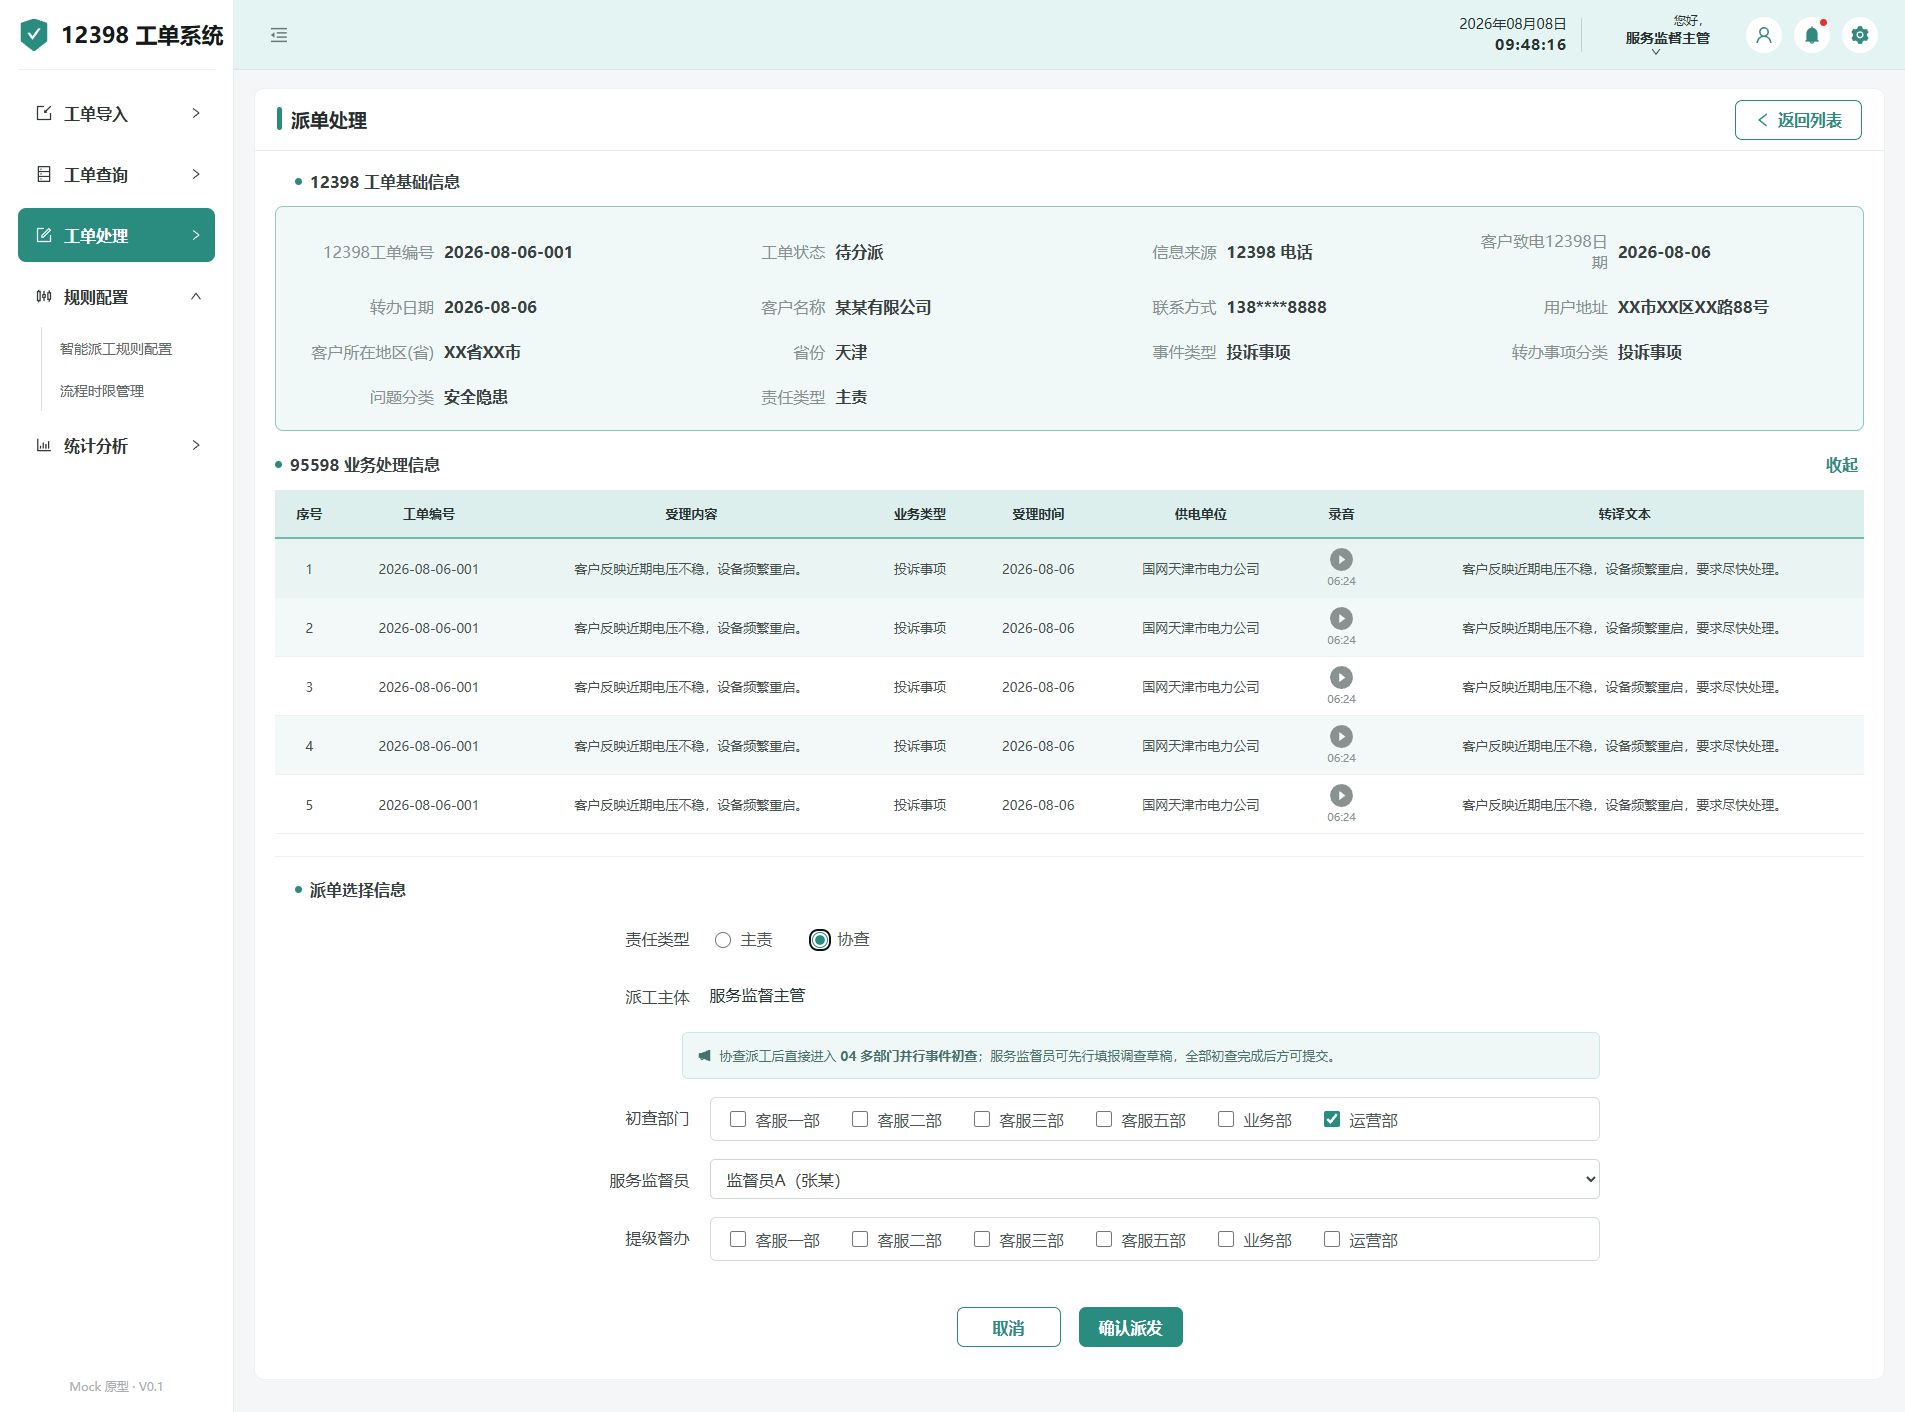Click the 工单编号 cell in row 4

click(428, 746)
